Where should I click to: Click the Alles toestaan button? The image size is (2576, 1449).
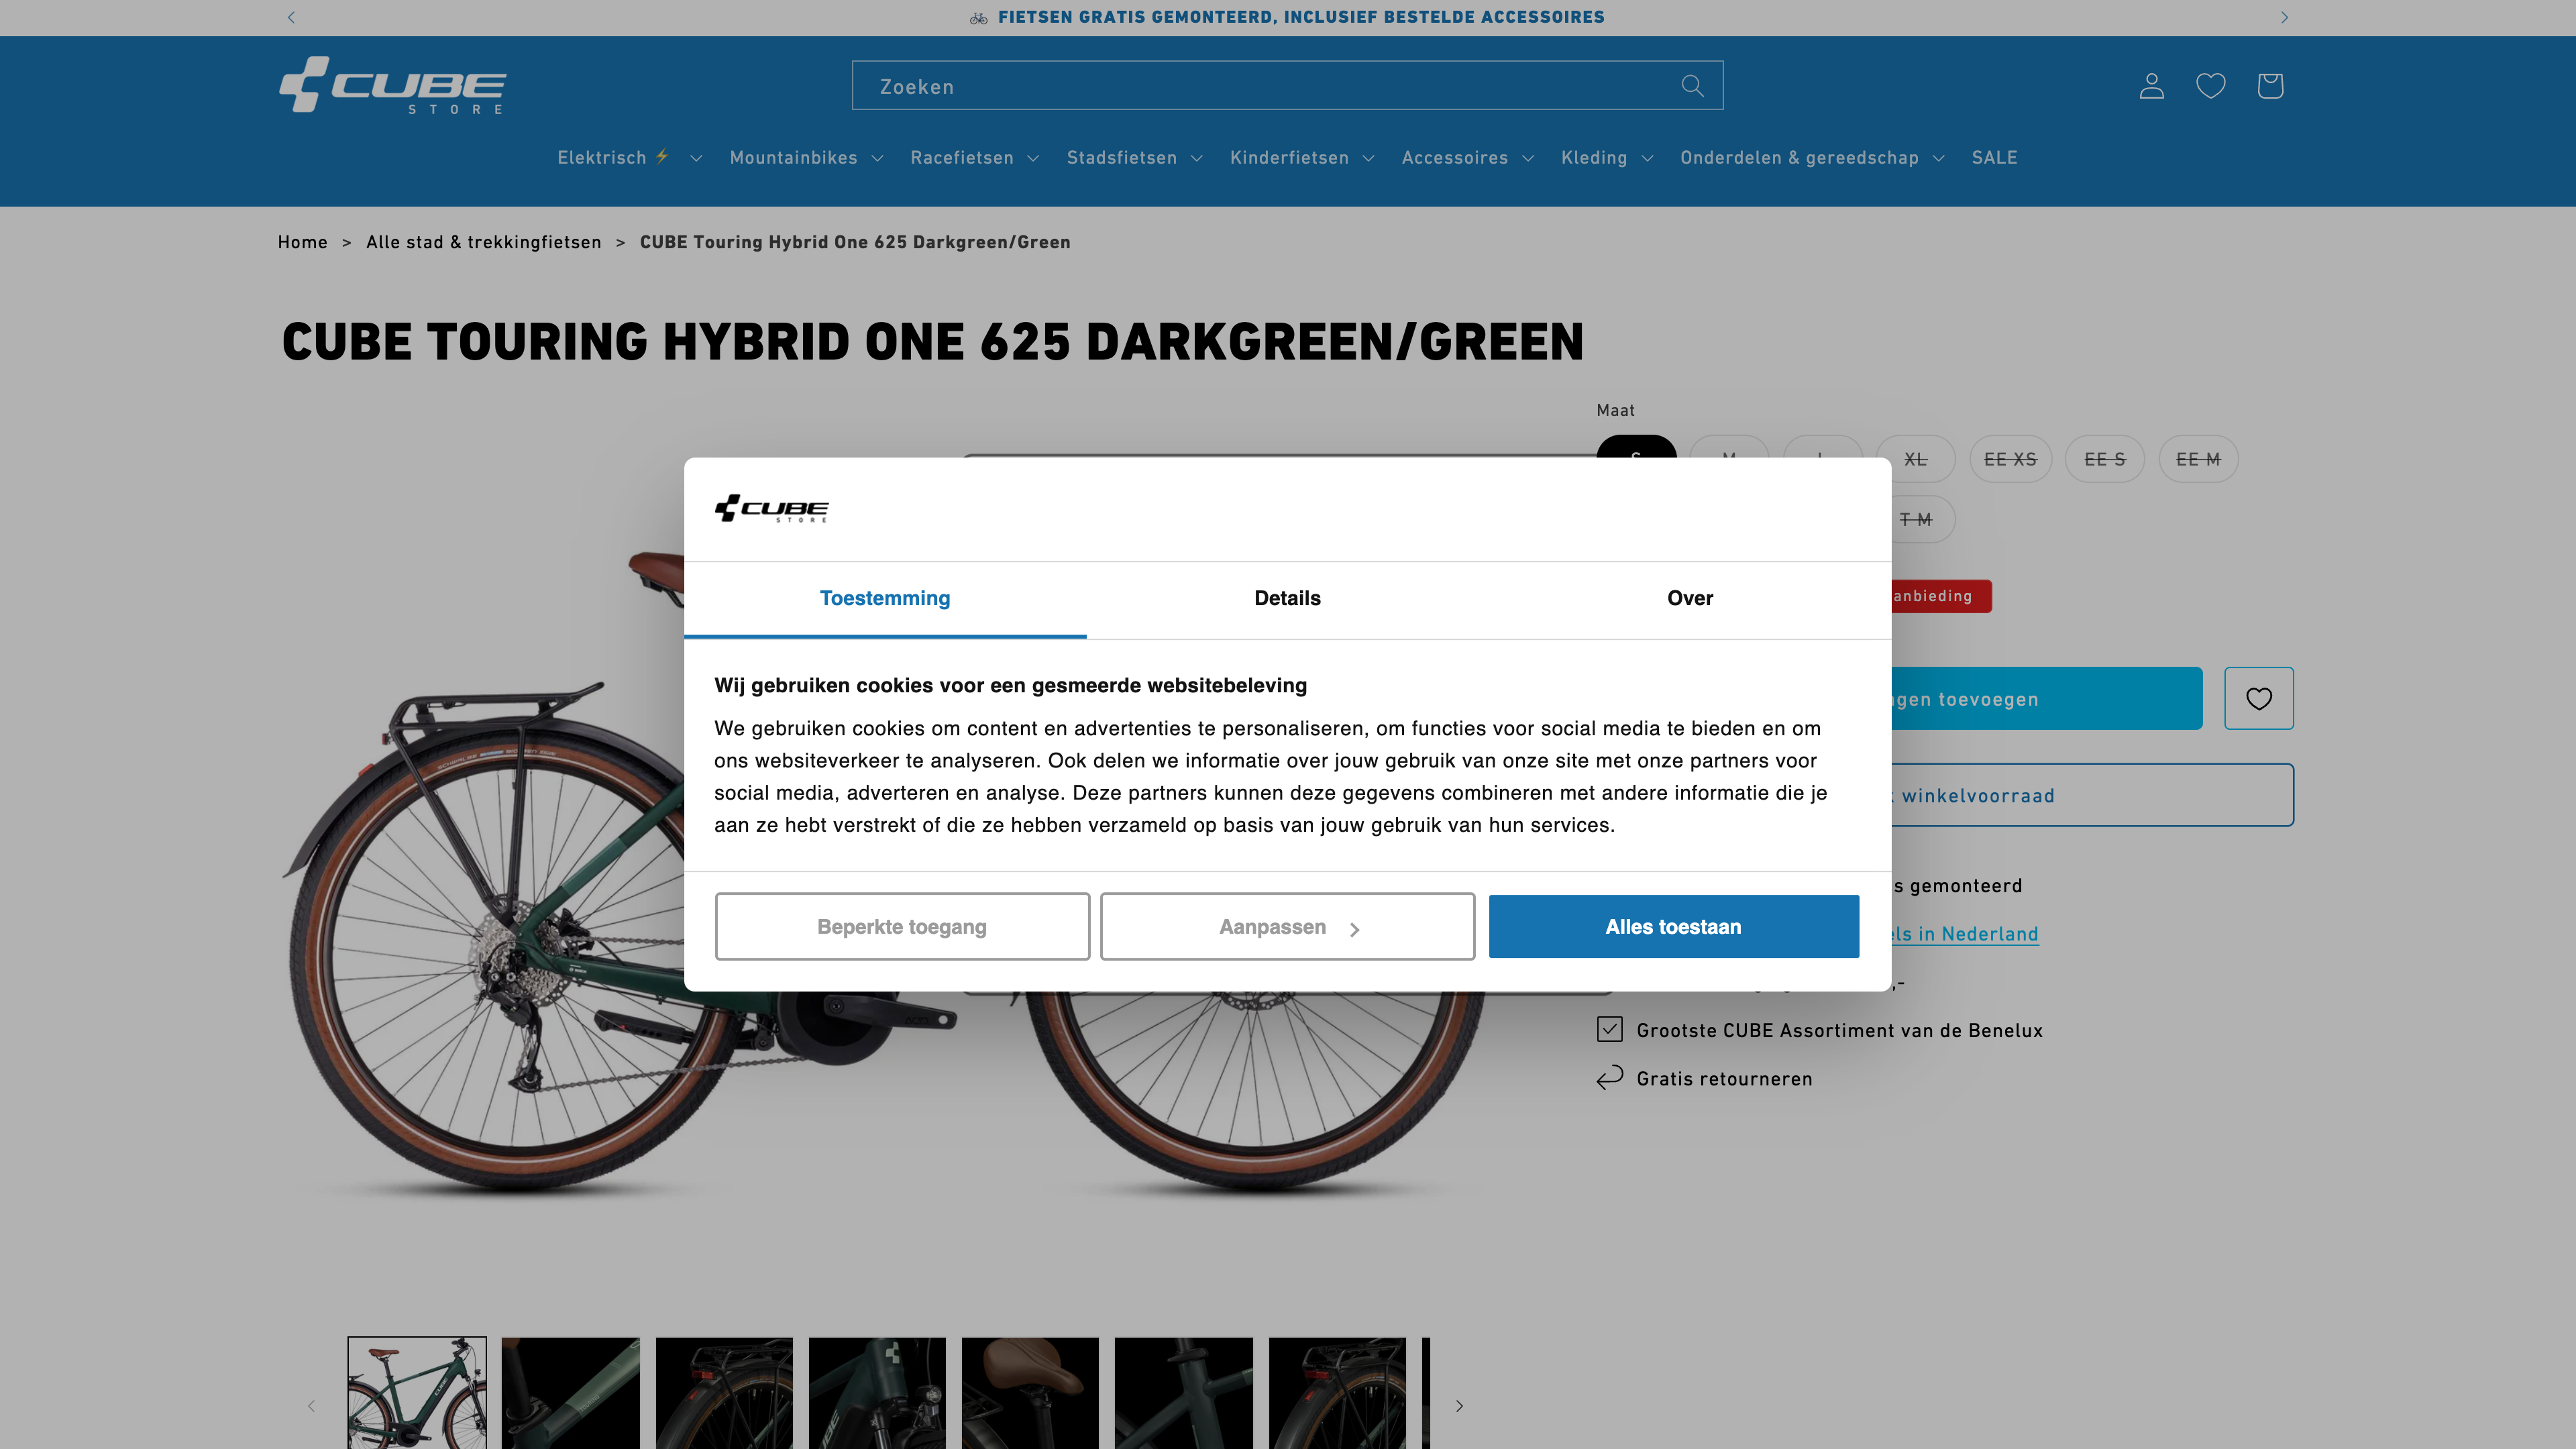tap(1673, 926)
